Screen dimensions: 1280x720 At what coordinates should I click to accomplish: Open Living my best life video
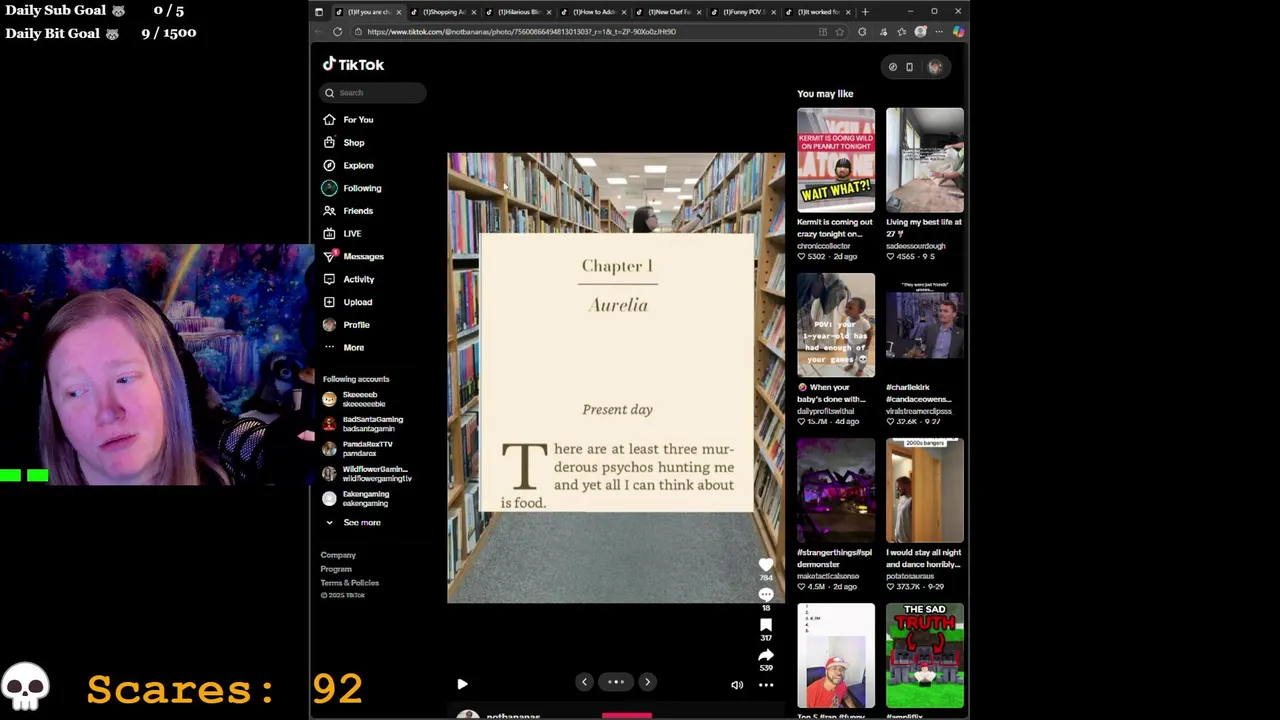[925, 160]
